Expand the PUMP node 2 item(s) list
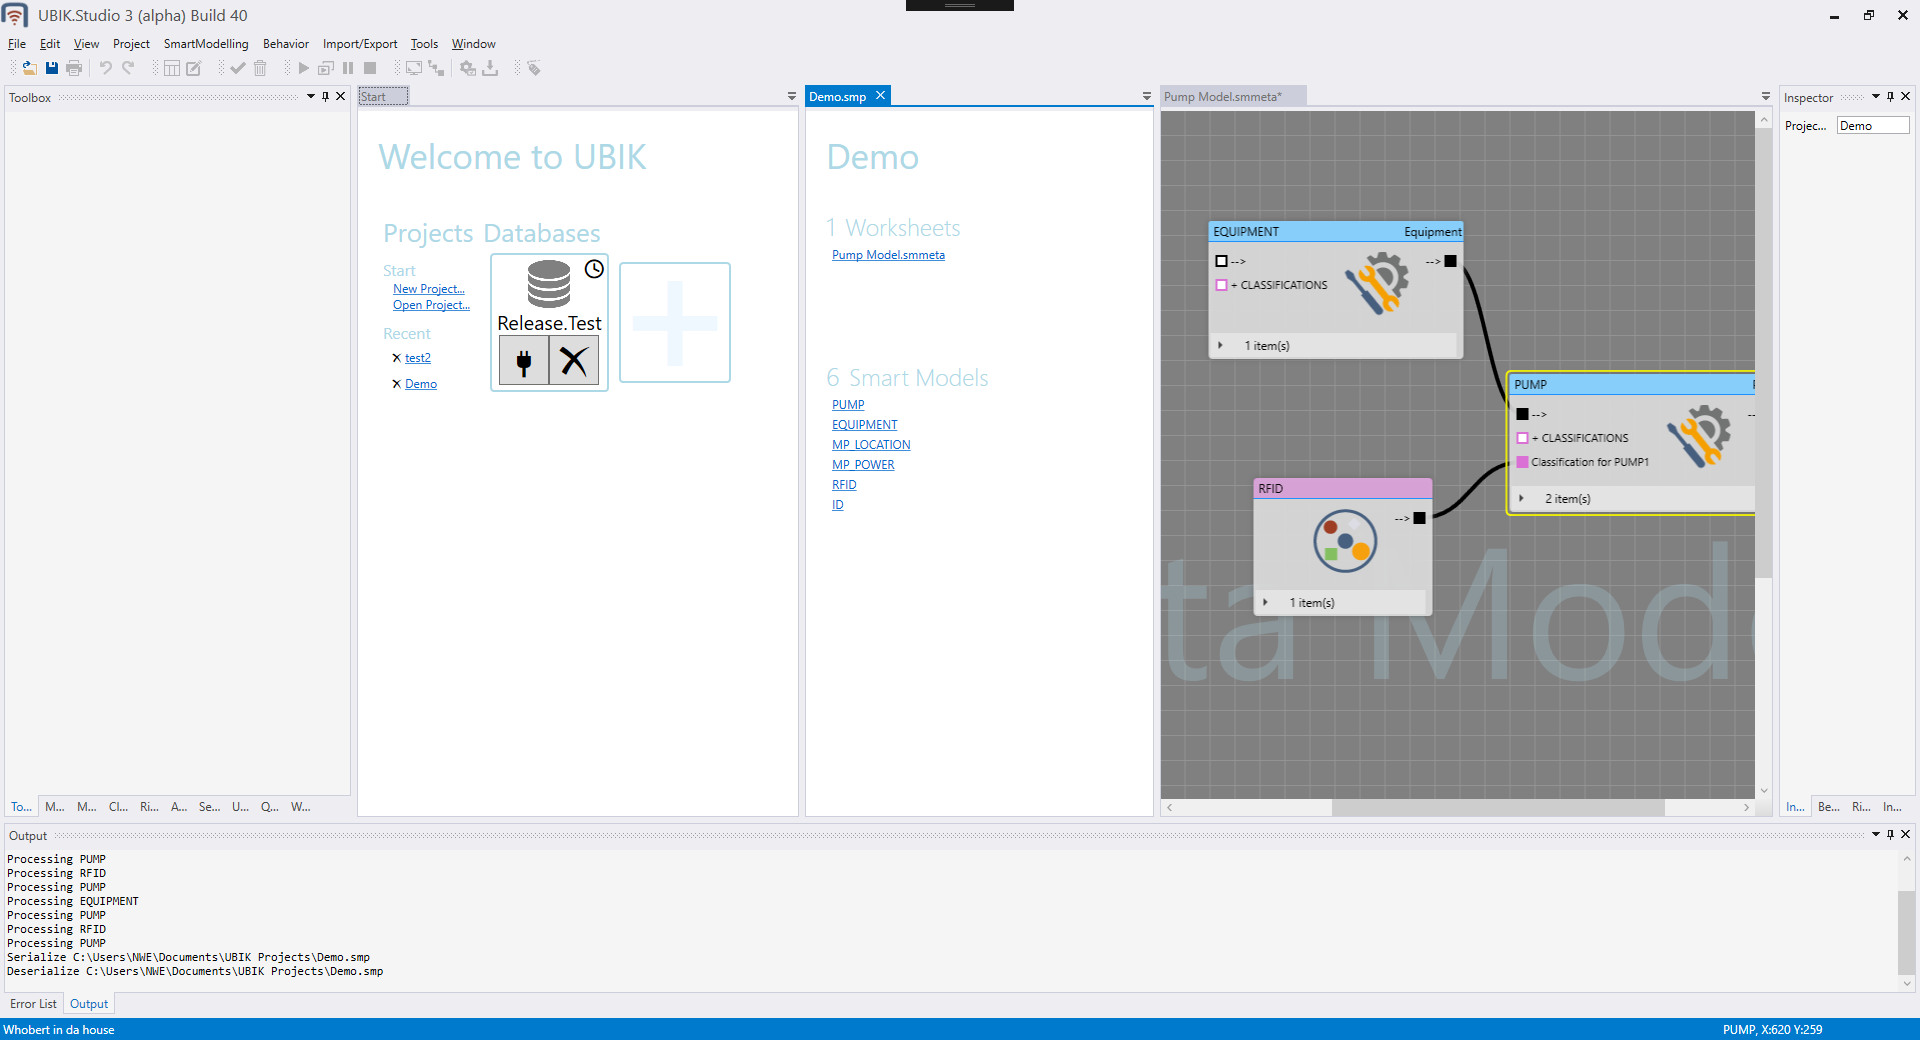The width and height of the screenshot is (1920, 1040). (x=1521, y=499)
